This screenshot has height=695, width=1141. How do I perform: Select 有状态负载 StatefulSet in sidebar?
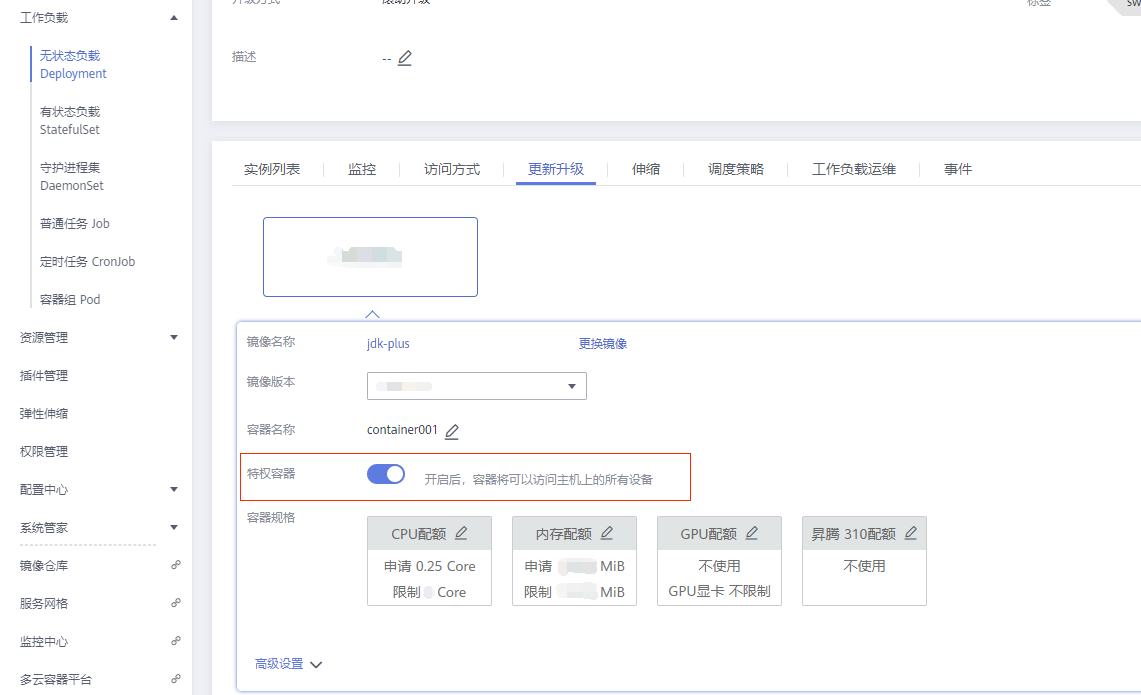click(70, 121)
